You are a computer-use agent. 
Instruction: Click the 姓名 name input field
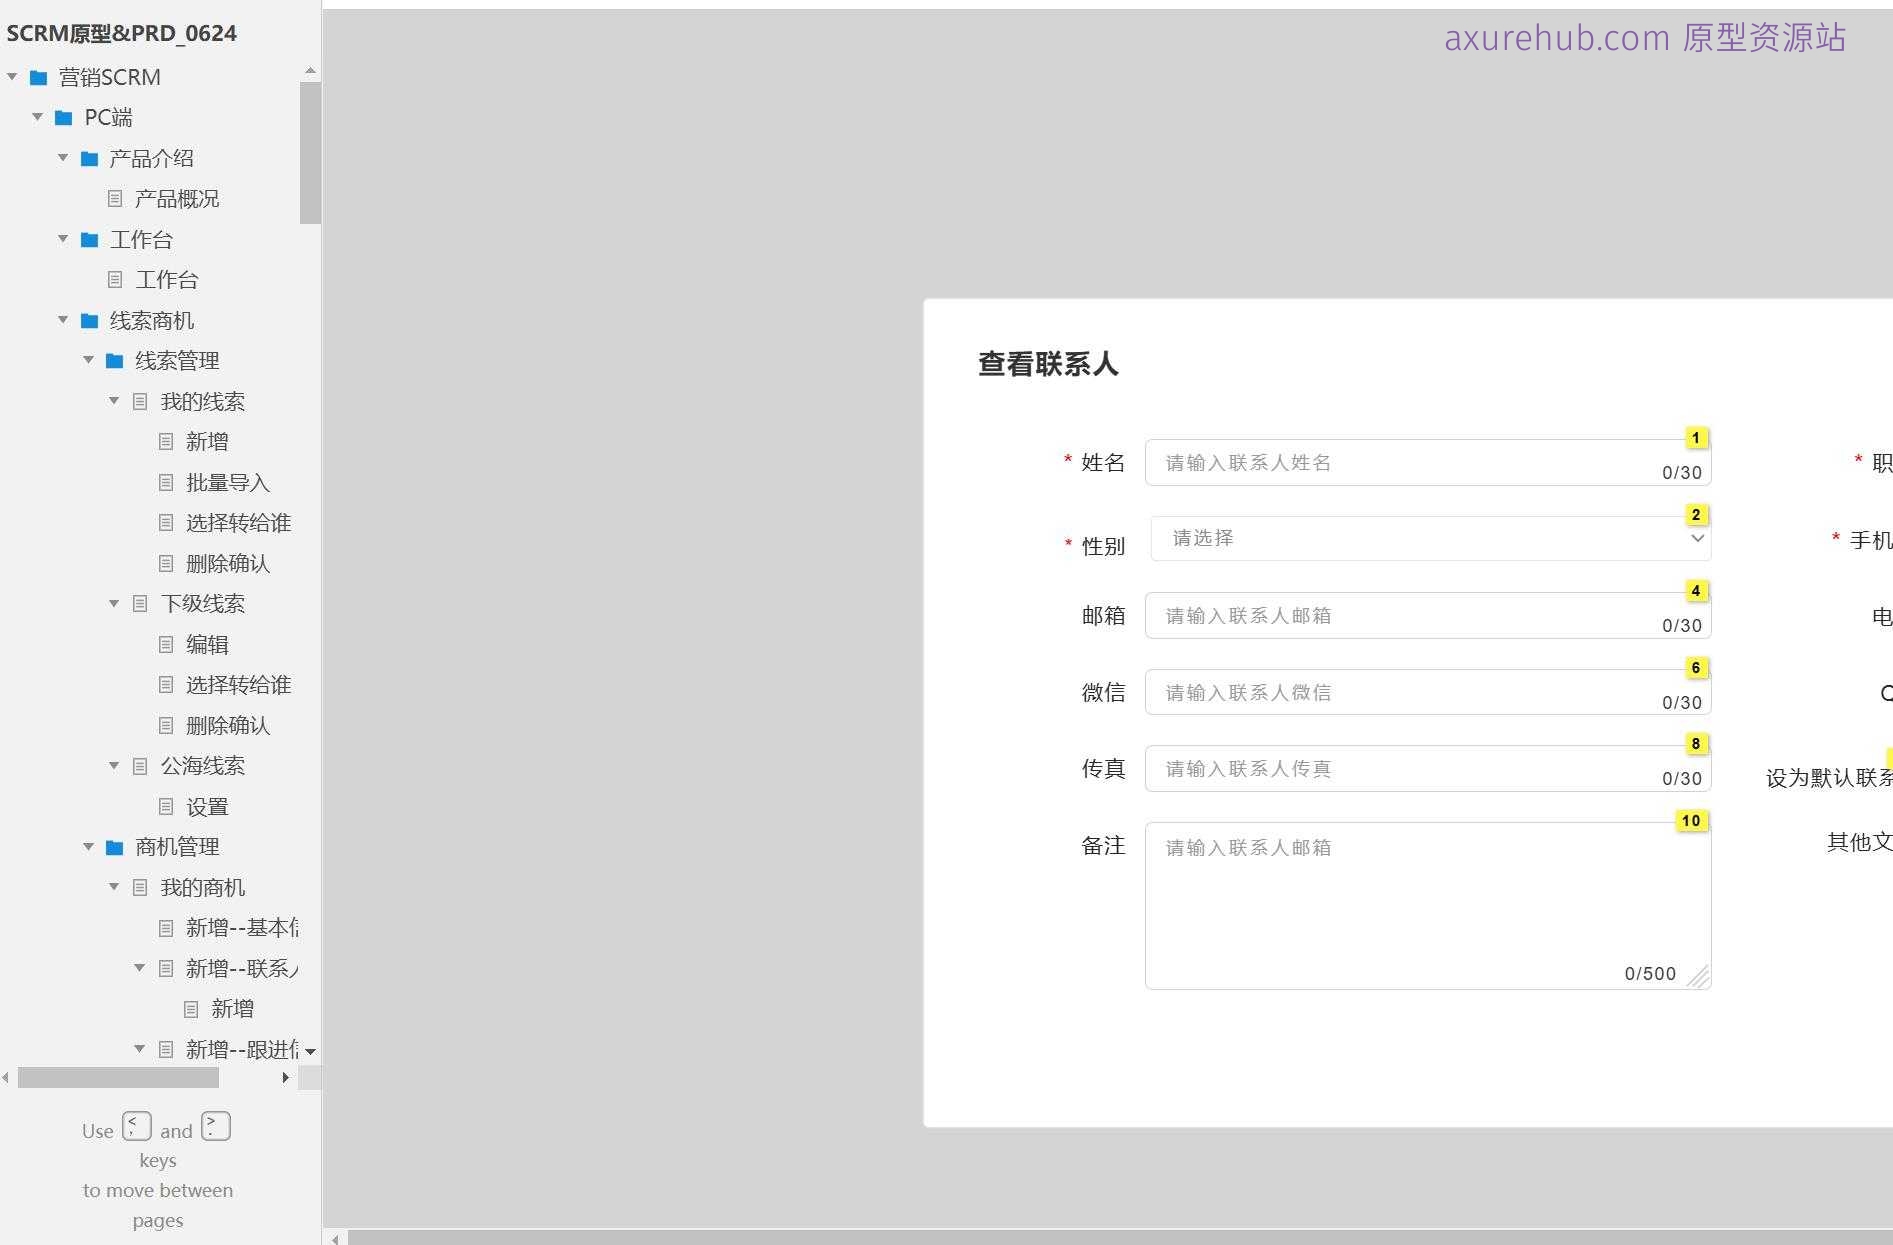[x=1400, y=462]
